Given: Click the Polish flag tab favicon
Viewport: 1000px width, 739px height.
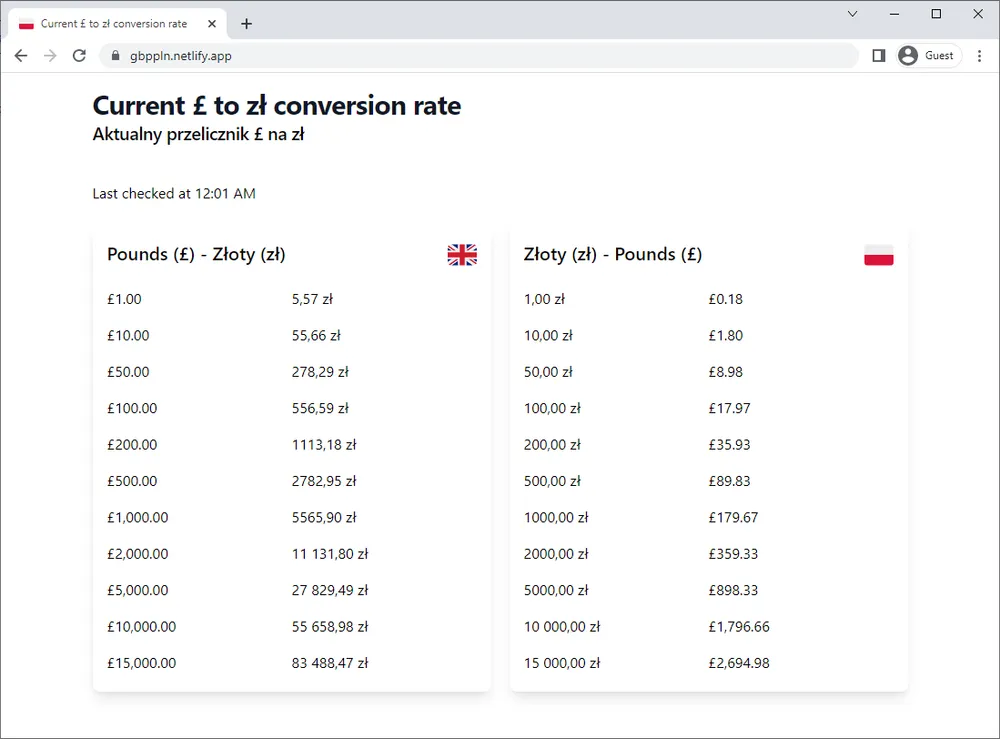Looking at the screenshot, I should coord(27,24).
